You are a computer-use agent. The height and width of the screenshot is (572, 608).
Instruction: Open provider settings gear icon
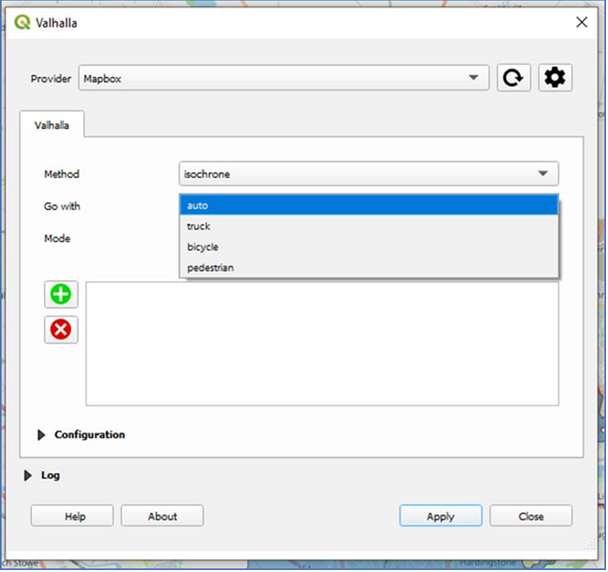(555, 78)
